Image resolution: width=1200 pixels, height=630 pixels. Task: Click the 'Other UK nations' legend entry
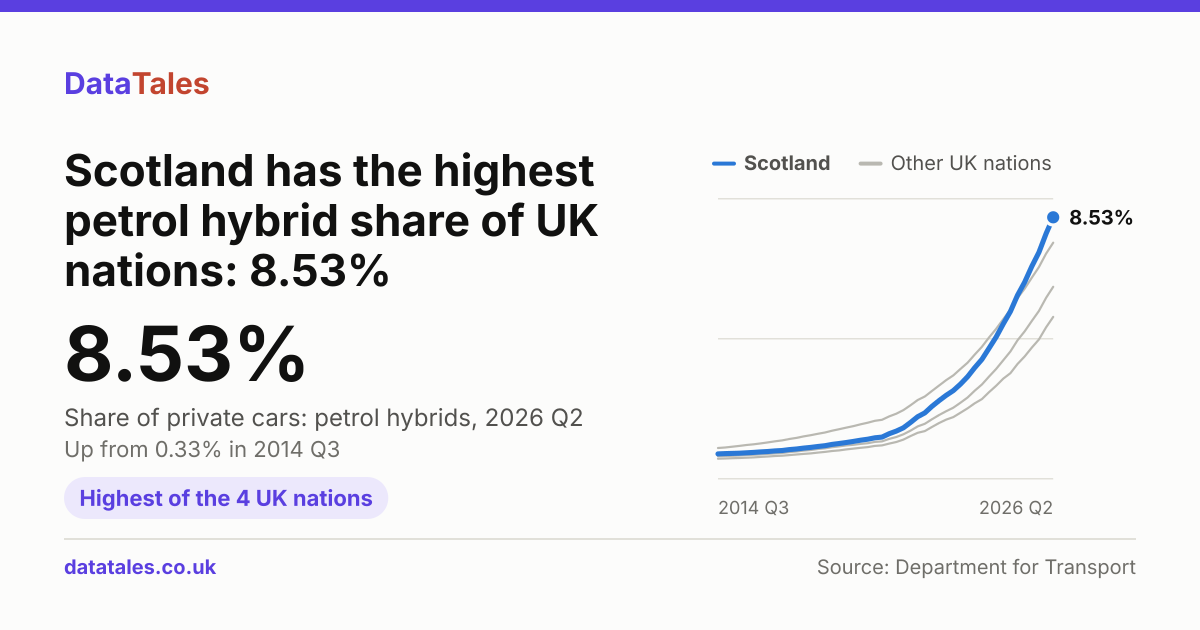pyautogui.click(x=955, y=163)
